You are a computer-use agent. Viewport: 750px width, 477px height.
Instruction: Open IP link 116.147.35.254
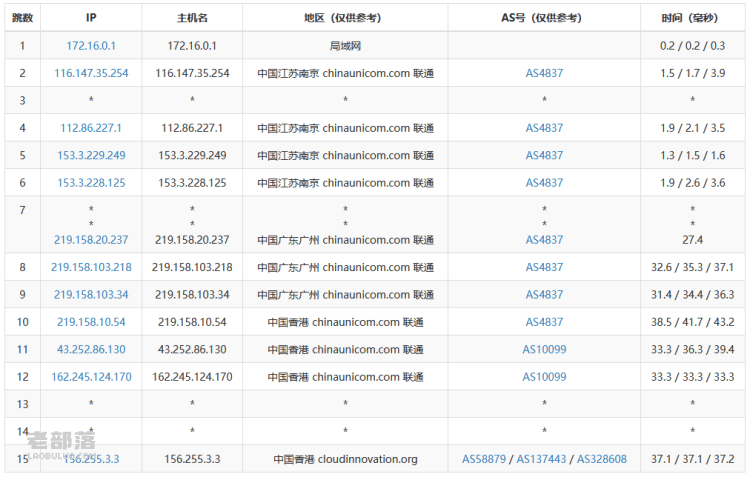91,73
